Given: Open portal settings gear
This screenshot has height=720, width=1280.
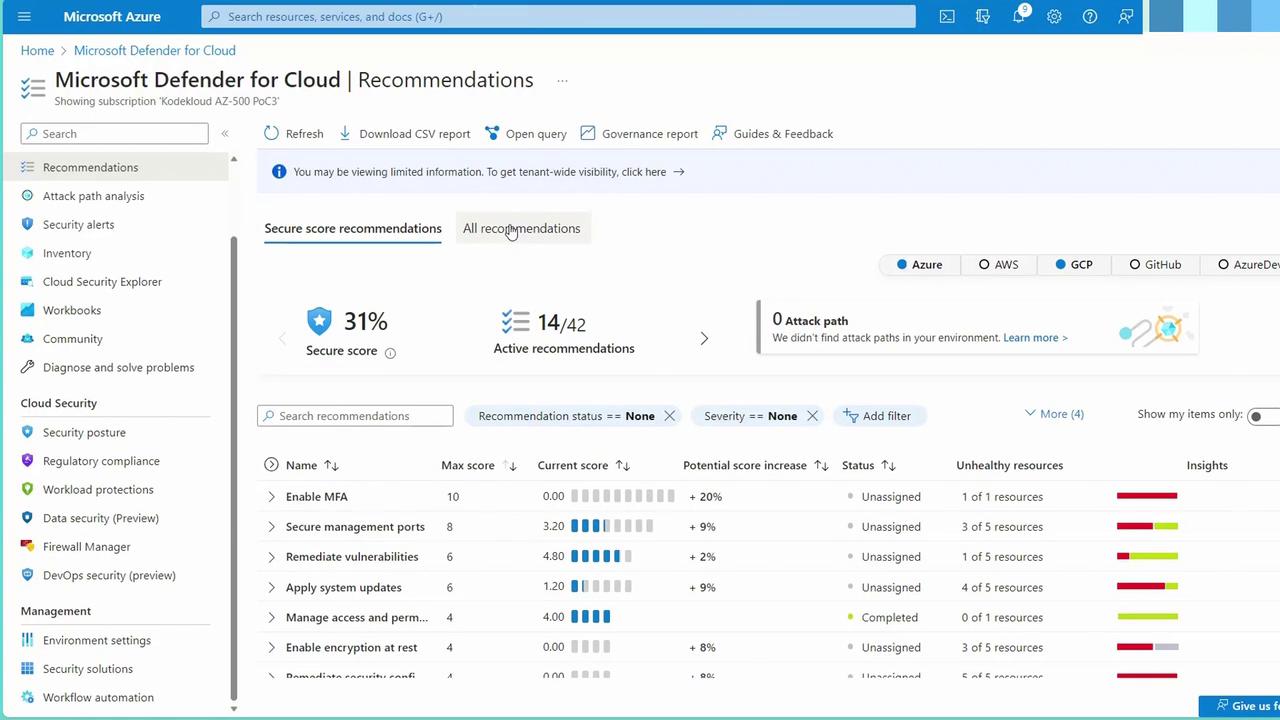Looking at the screenshot, I should (1054, 17).
